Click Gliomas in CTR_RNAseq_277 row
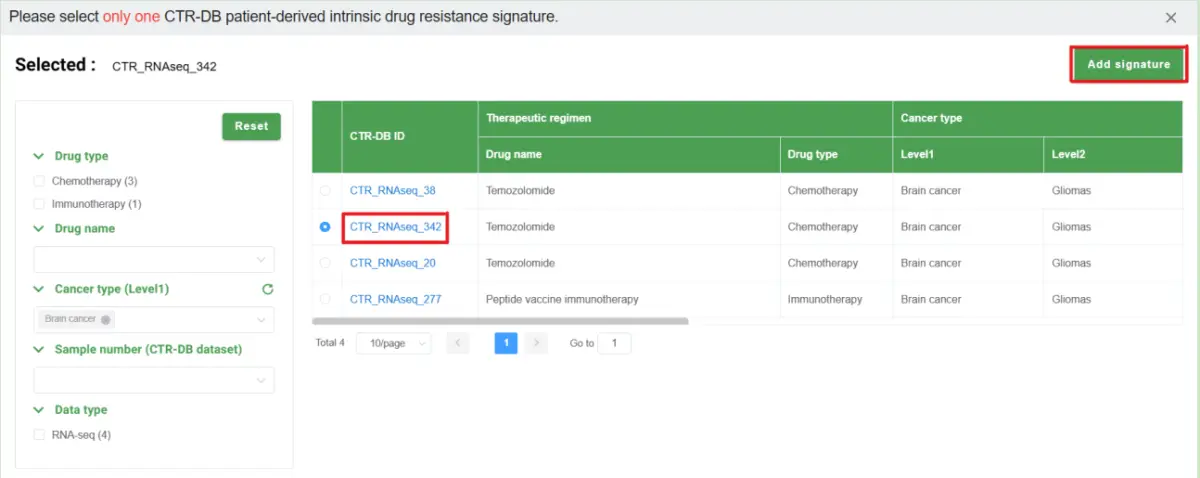The width and height of the screenshot is (1200, 478). (x=1071, y=299)
